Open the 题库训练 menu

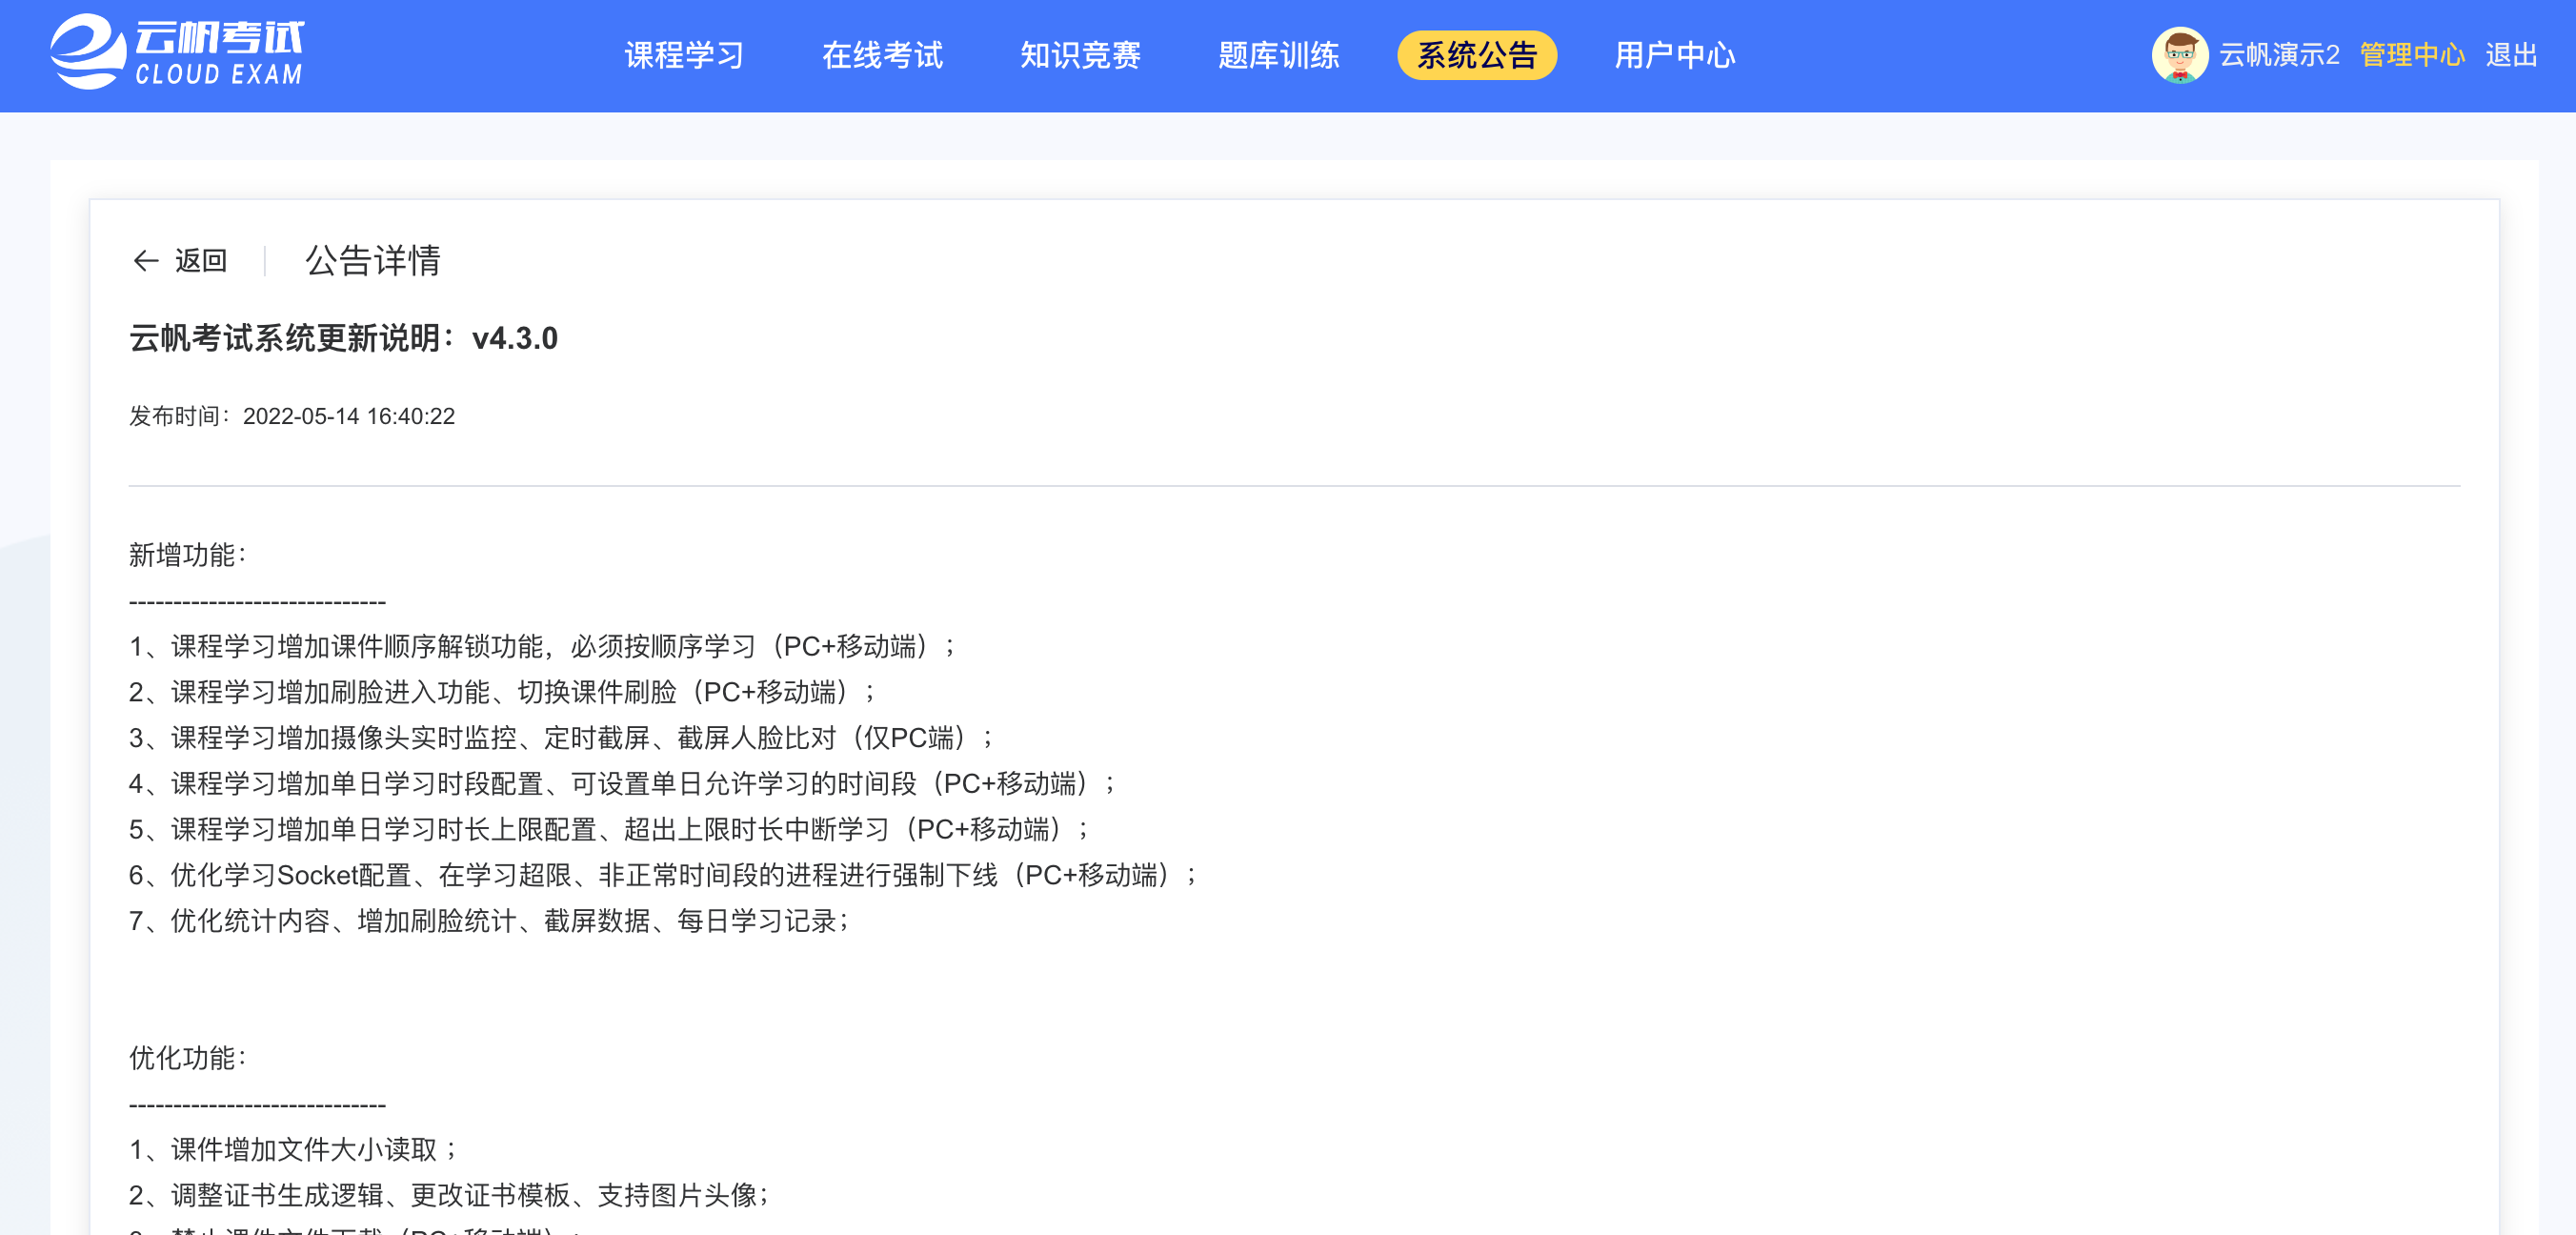1278,55
